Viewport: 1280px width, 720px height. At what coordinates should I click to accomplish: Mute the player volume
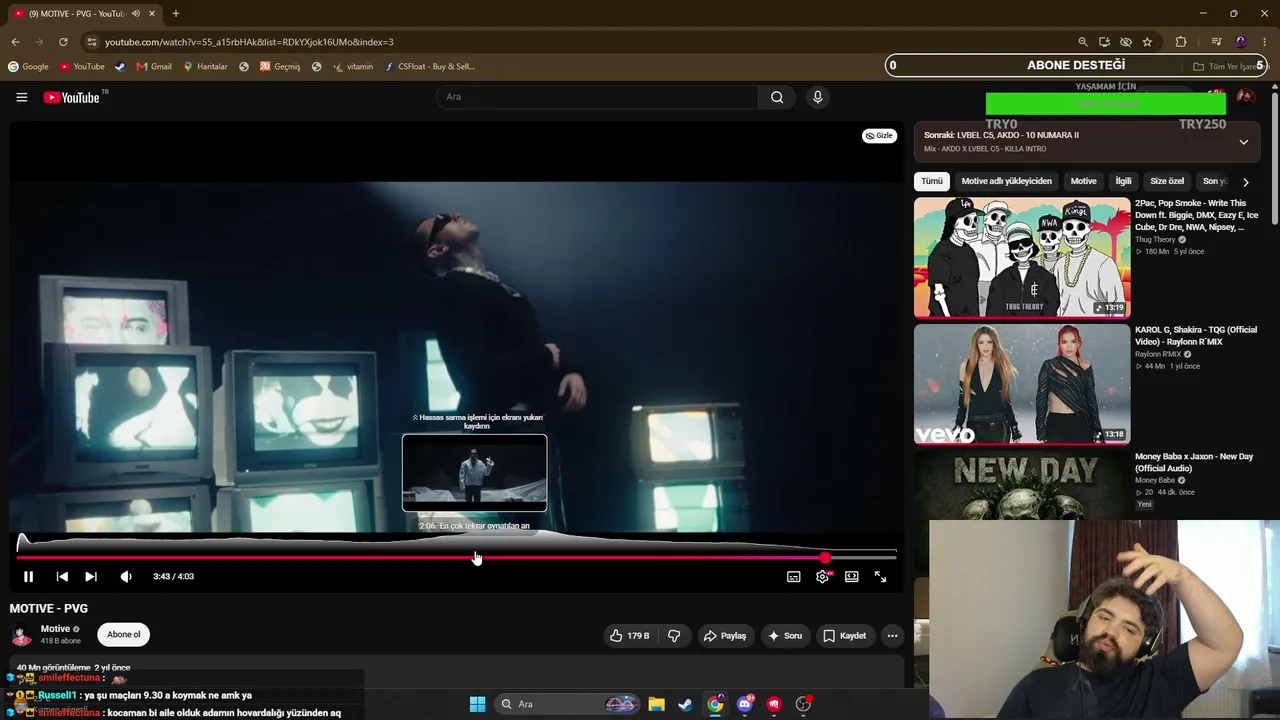click(x=126, y=577)
